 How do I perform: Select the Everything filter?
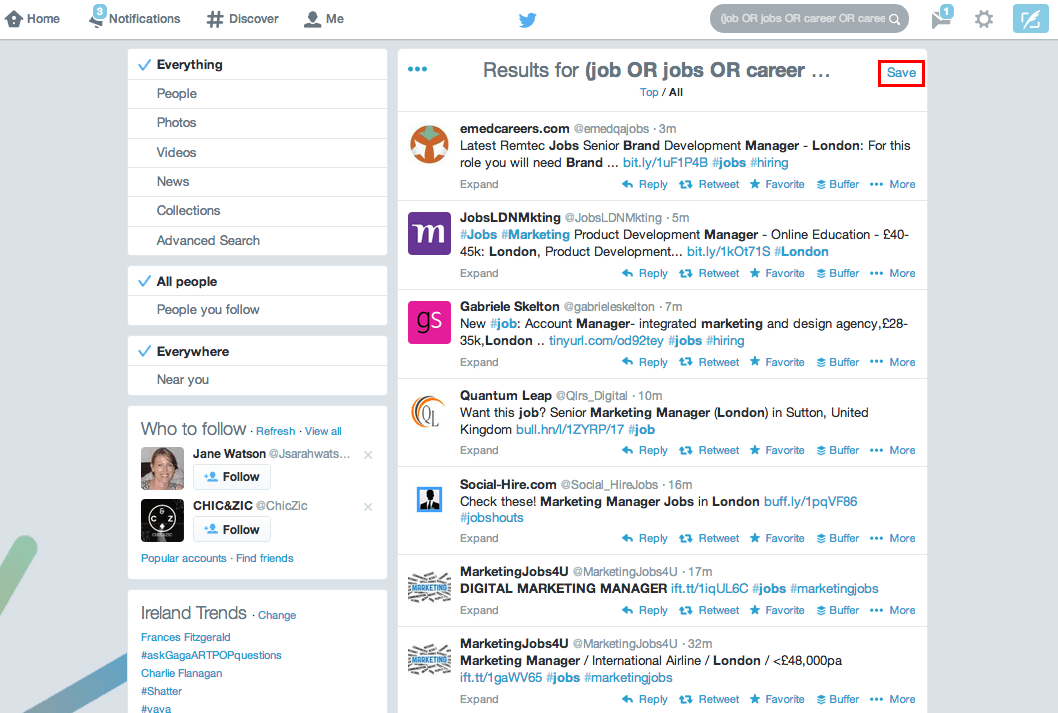(x=257, y=65)
